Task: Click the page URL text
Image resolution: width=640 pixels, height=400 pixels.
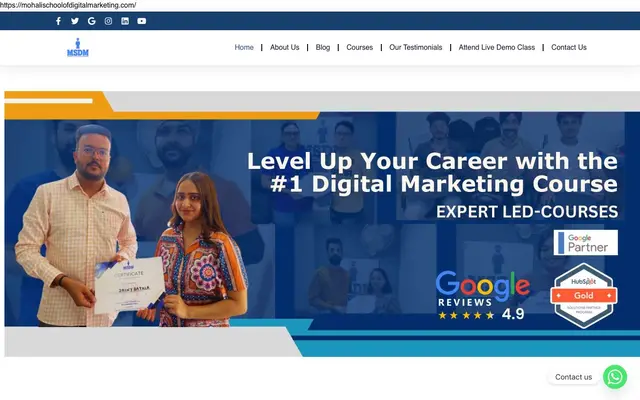Action: coord(68,5)
